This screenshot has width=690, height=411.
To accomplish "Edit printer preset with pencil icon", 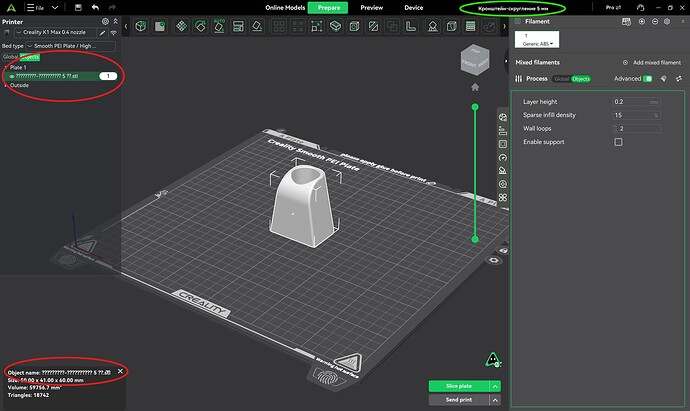I will click(x=103, y=33).
